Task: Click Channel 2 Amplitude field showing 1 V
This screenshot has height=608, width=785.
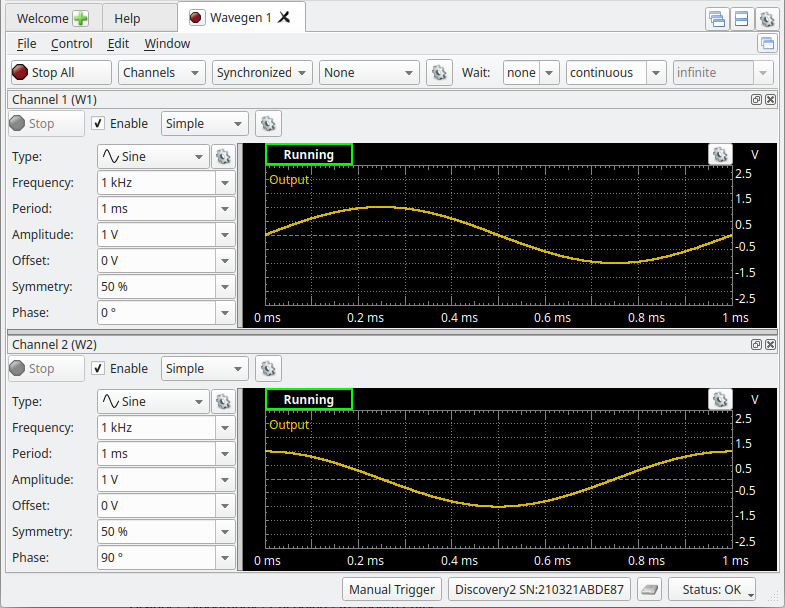Action: (x=157, y=480)
